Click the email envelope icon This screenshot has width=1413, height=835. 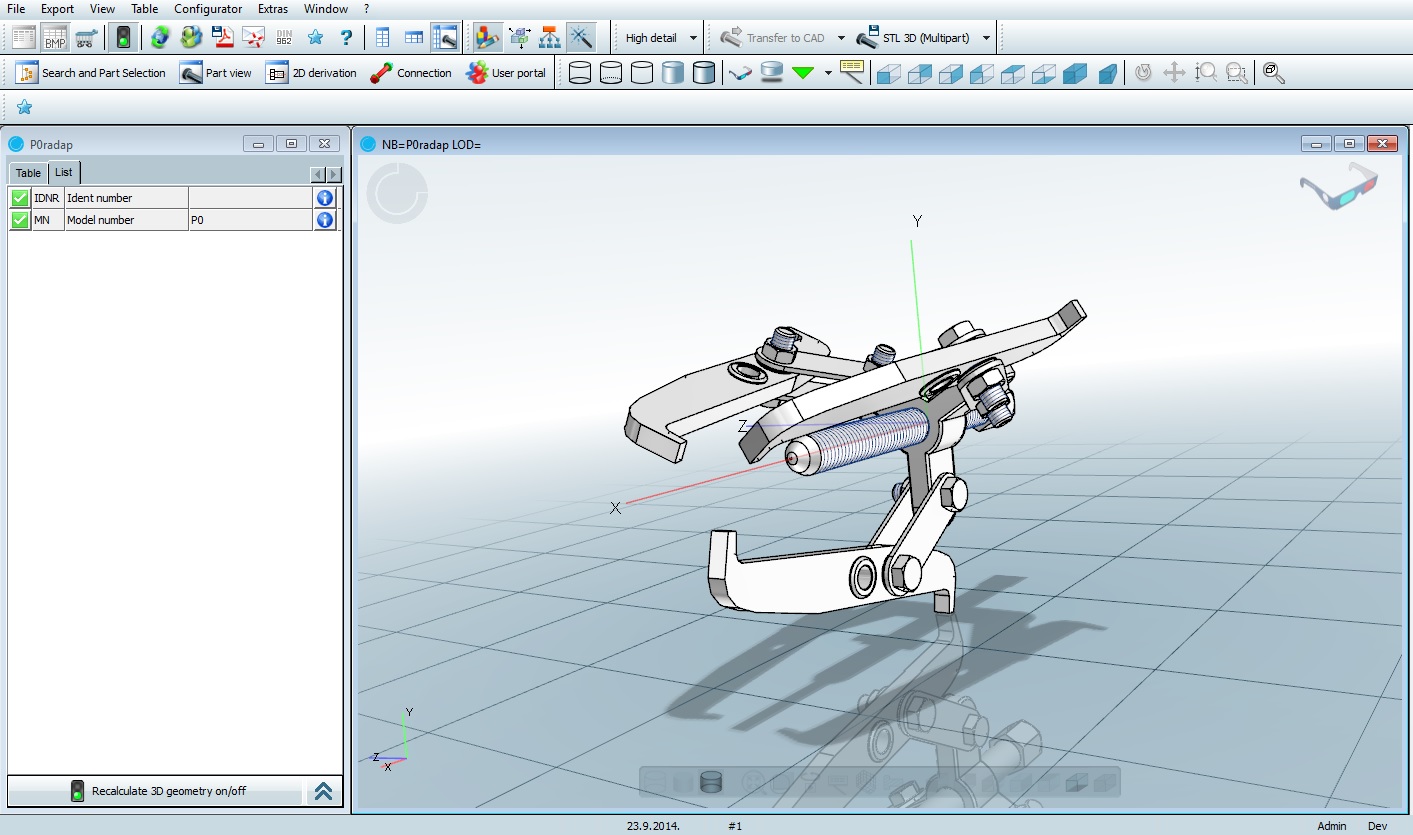(x=253, y=38)
